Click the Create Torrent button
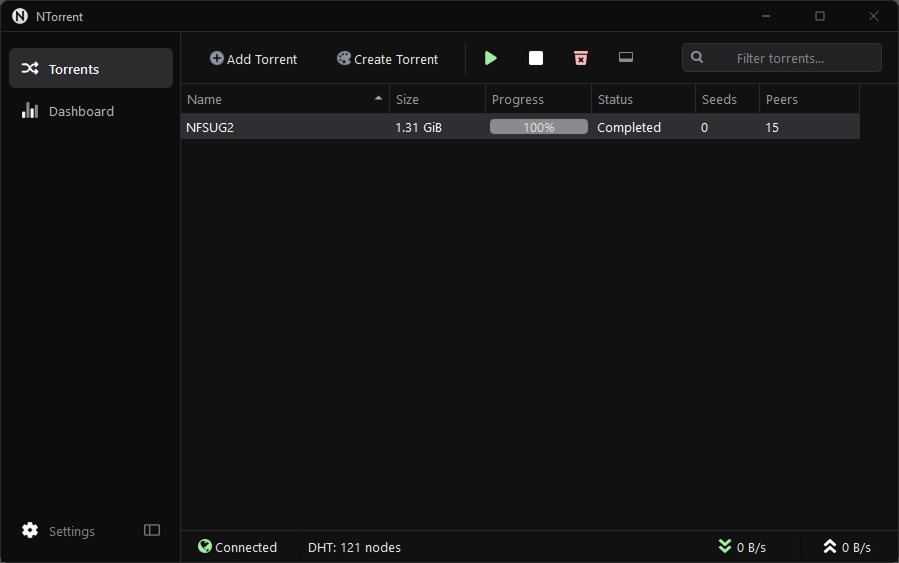The width and height of the screenshot is (899, 563). pyautogui.click(x=388, y=59)
